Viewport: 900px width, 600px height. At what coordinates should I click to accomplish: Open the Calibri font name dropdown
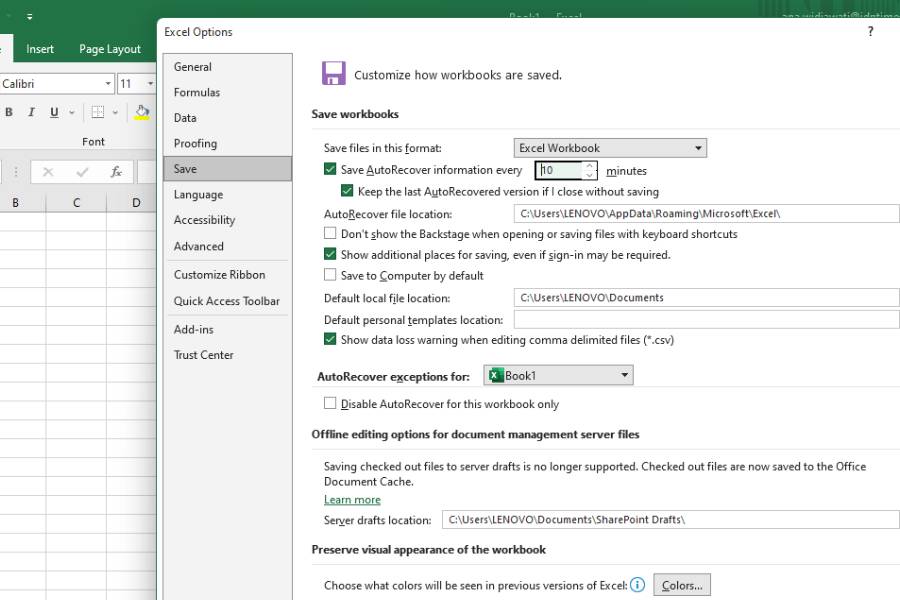click(x=108, y=84)
